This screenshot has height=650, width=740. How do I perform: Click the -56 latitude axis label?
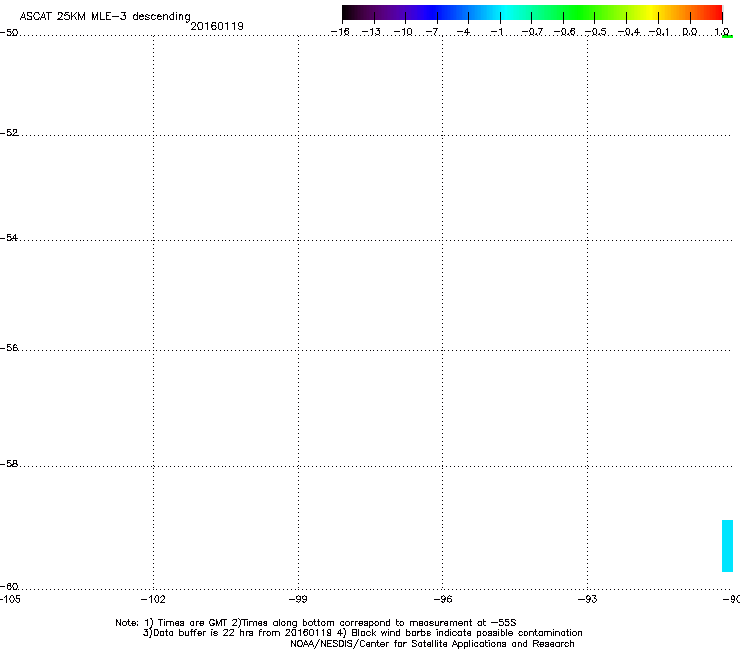pos(9,347)
